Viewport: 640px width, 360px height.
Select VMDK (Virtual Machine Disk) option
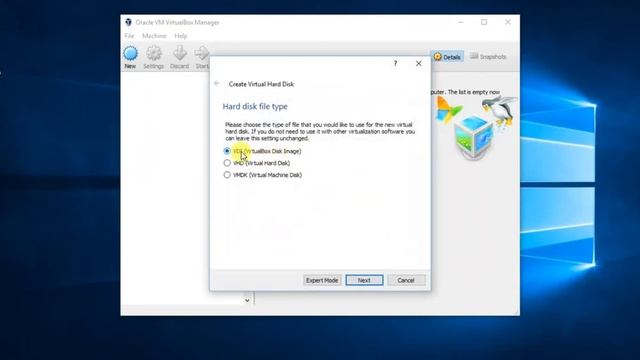click(263, 175)
